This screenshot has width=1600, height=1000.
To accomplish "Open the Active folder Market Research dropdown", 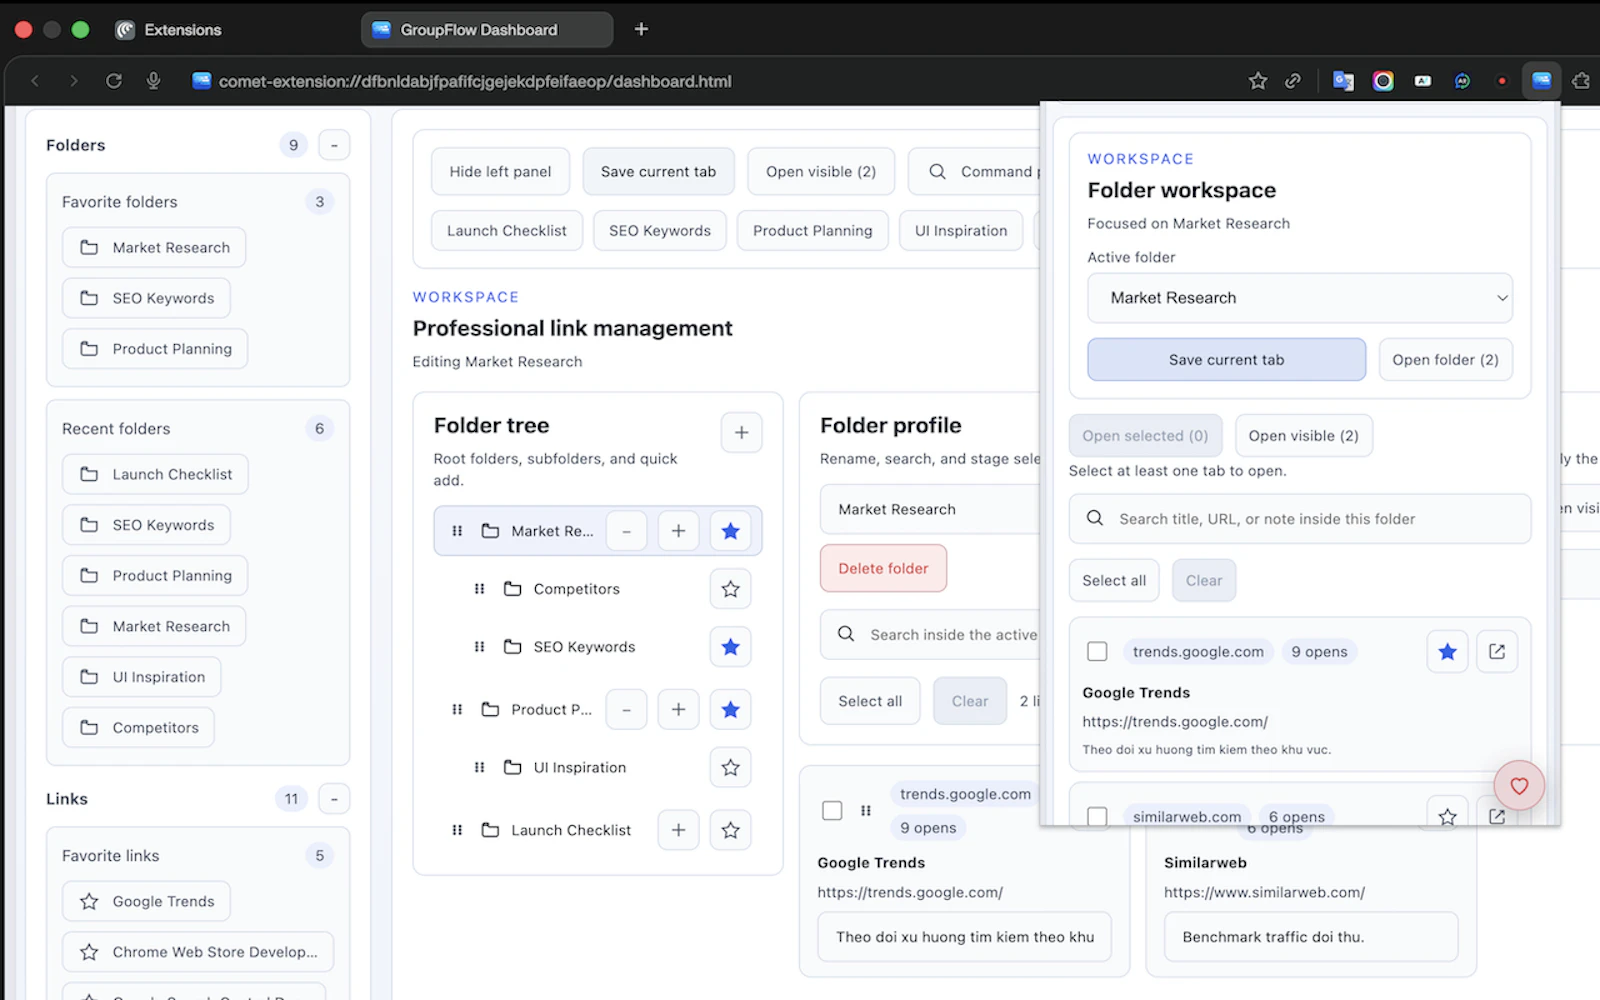I will [1299, 298].
